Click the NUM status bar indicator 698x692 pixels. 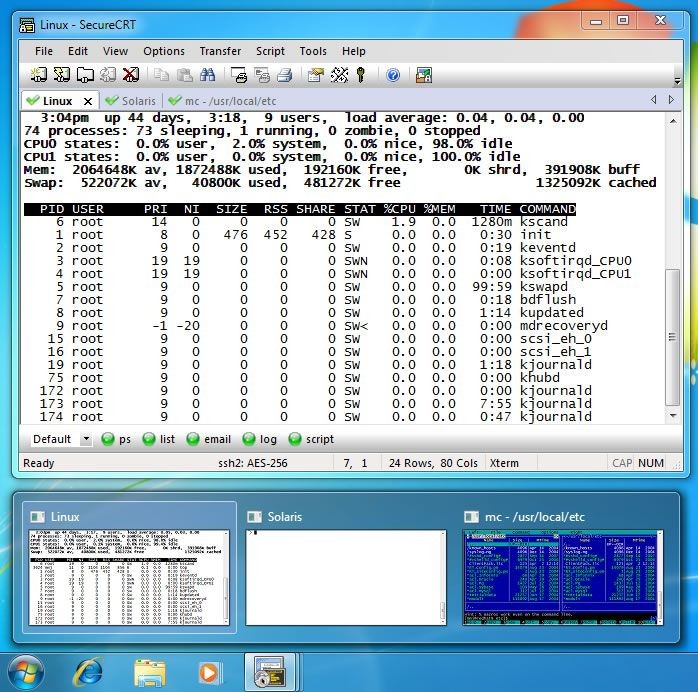[650, 463]
